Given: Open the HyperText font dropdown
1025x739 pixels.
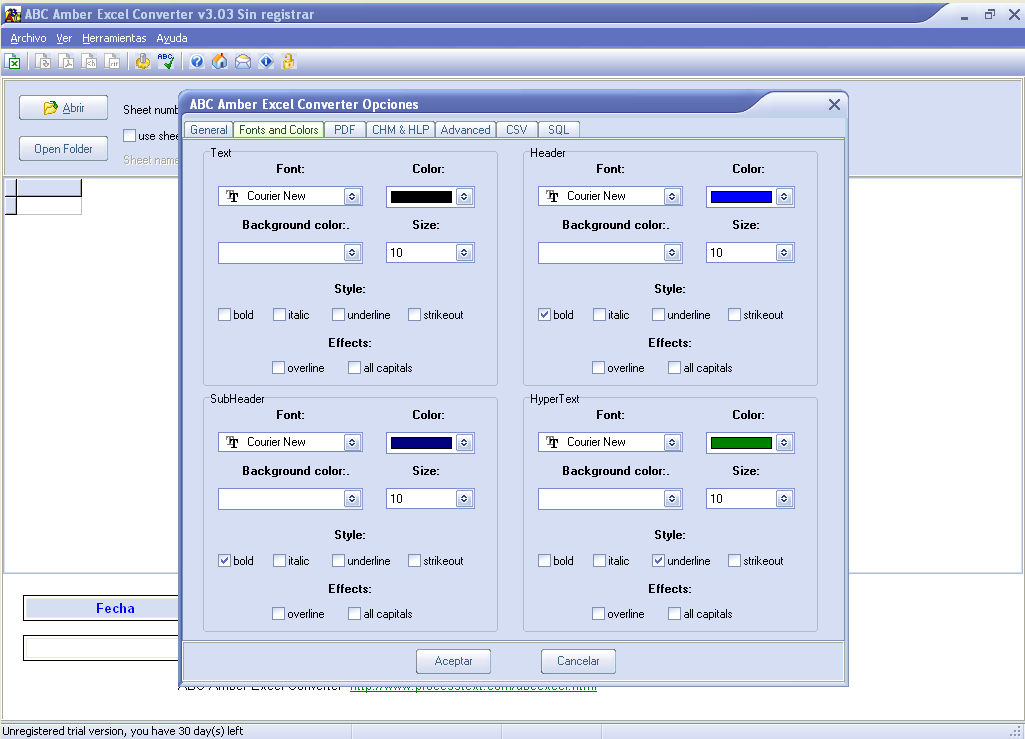Looking at the screenshot, I should (672, 442).
